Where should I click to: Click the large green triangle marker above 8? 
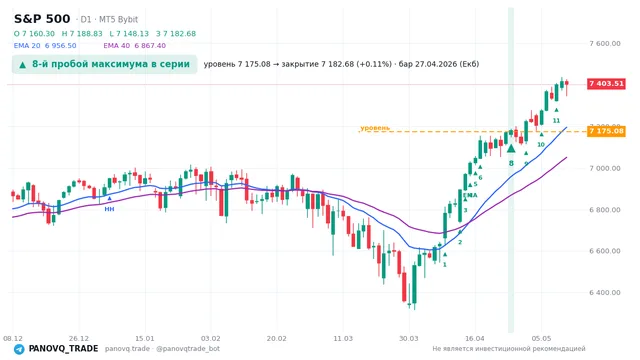tap(511, 149)
